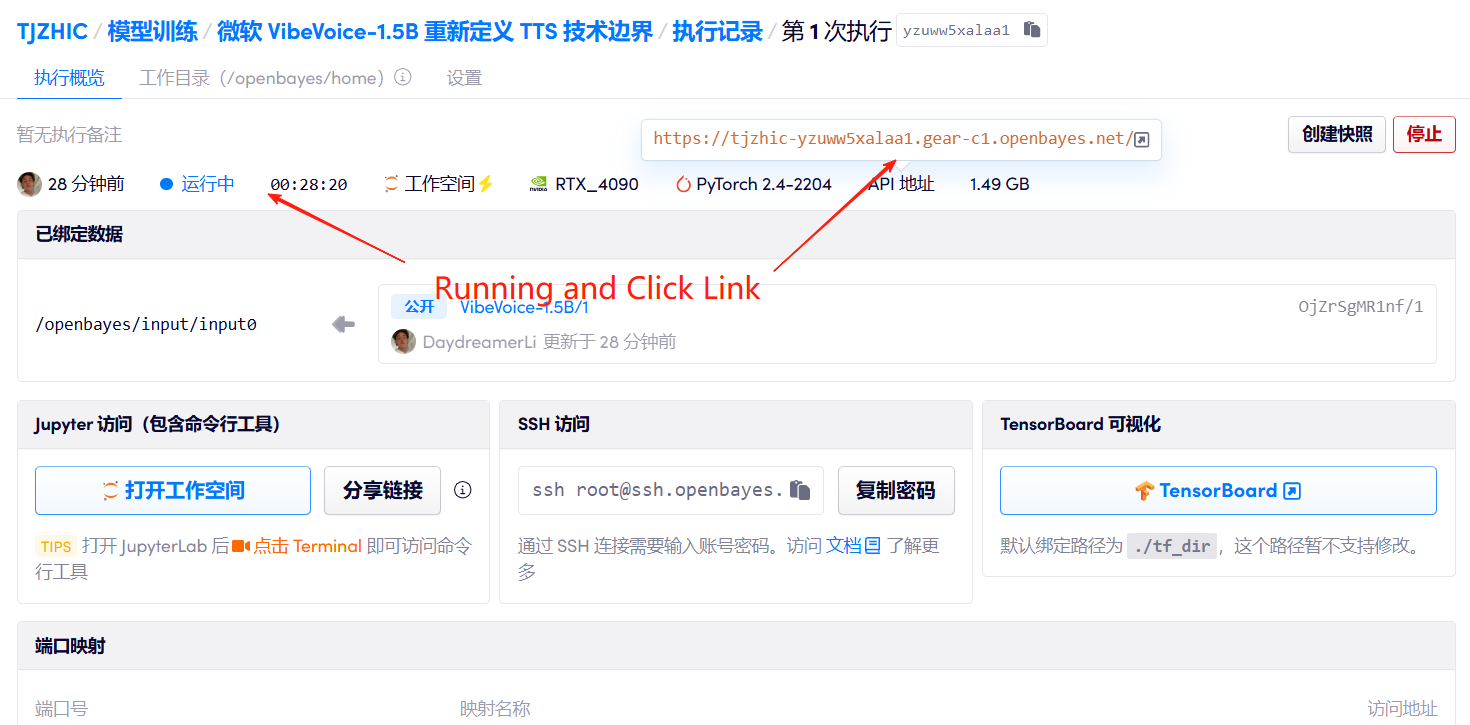Click the 模型训练 breadcrumb link

coord(152,31)
